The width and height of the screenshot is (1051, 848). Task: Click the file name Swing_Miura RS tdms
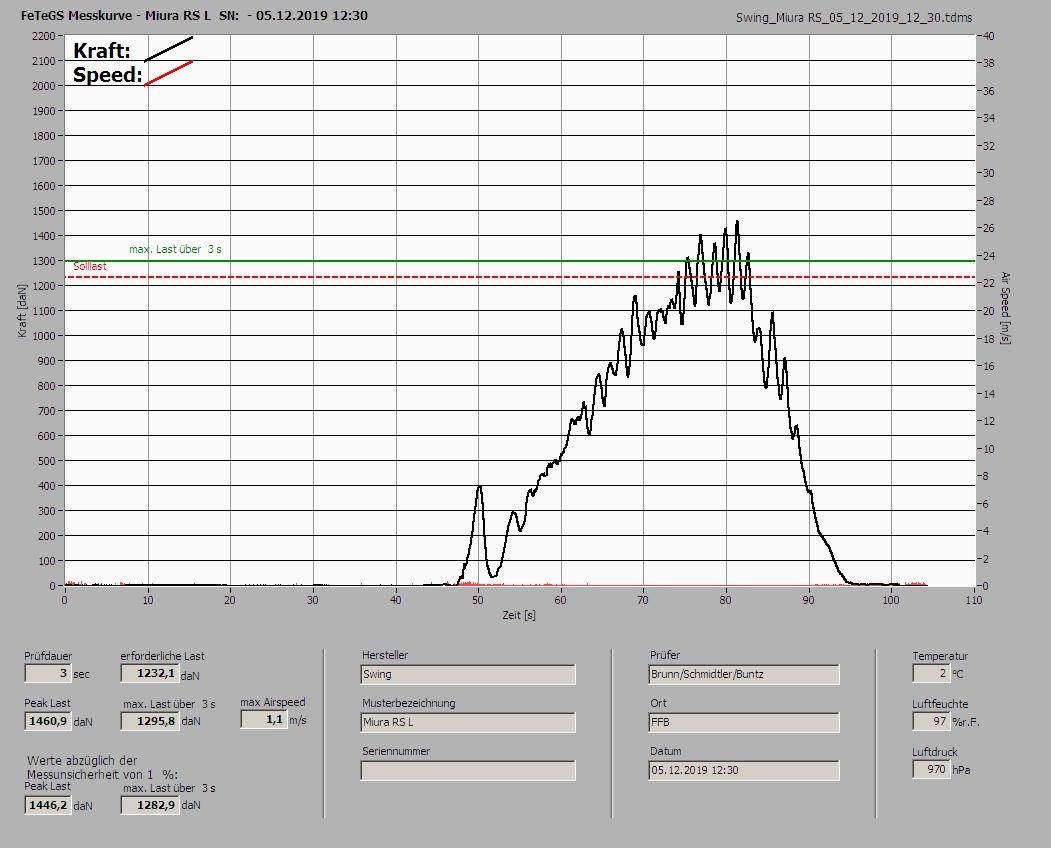pyautogui.click(x=854, y=18)
